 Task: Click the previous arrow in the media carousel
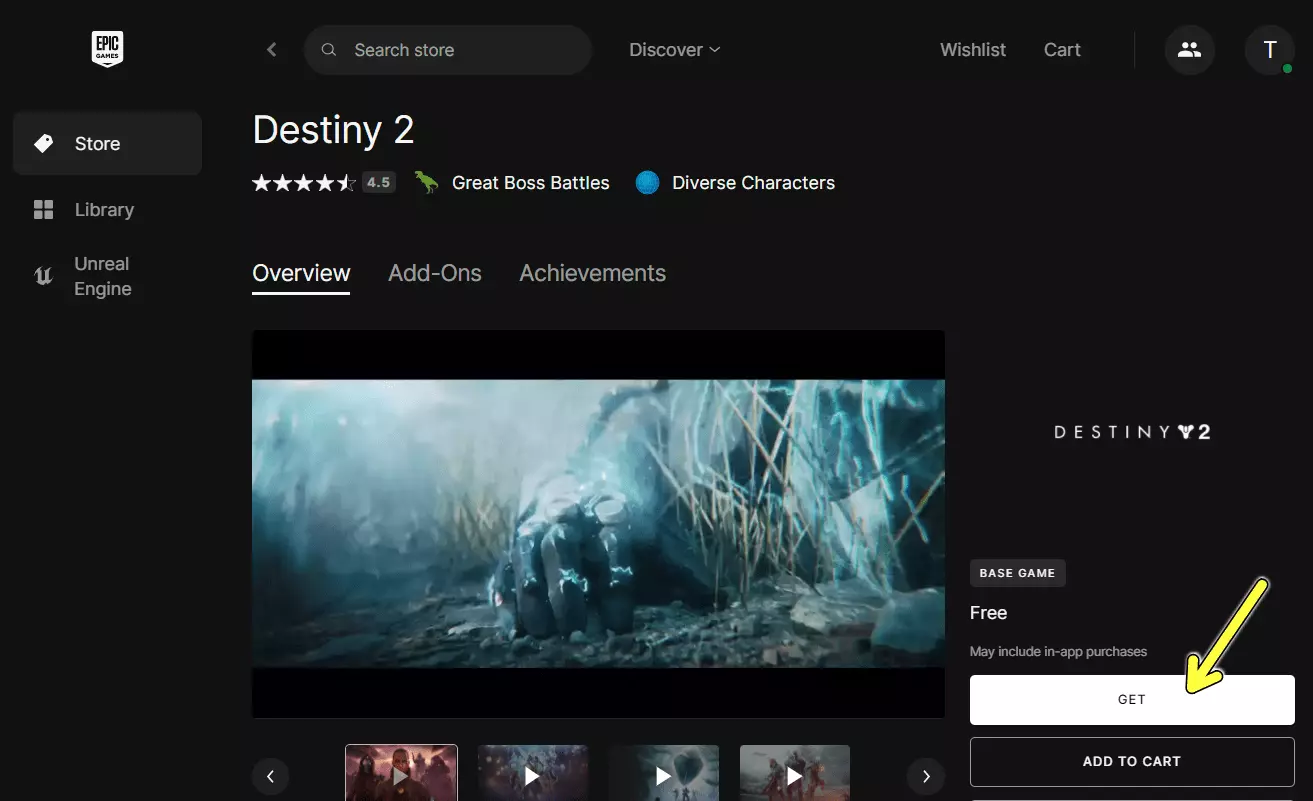pos(271,776)
